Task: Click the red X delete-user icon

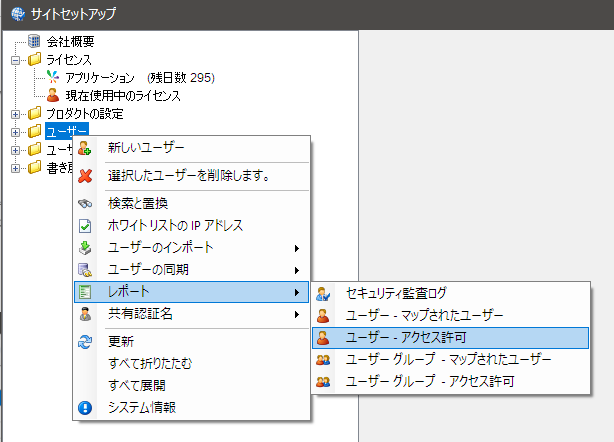Action: (x=85, y=176)
